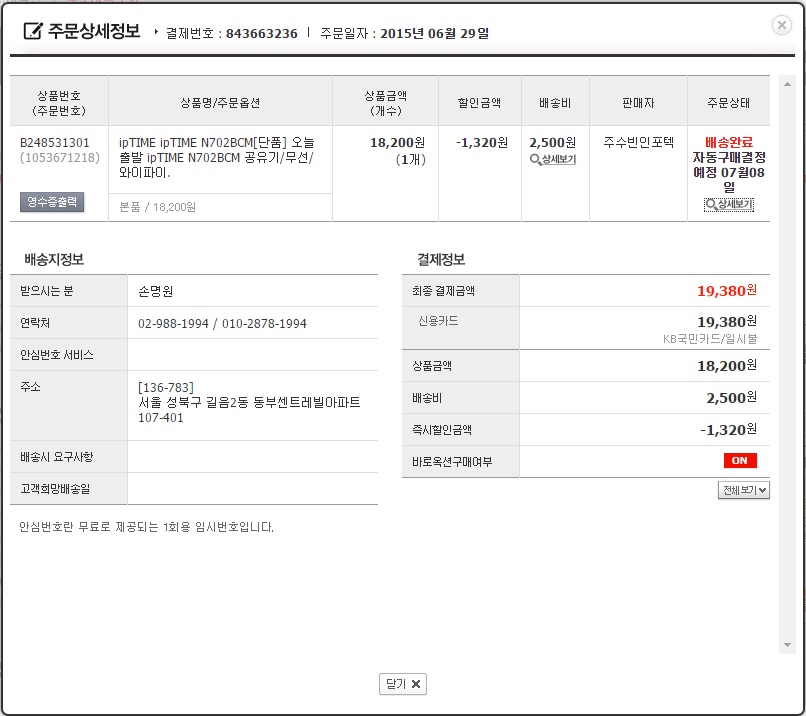The image size is (806, 716).
Task: Close the order detail popup with X icon
Action: (x=781, y=25)
